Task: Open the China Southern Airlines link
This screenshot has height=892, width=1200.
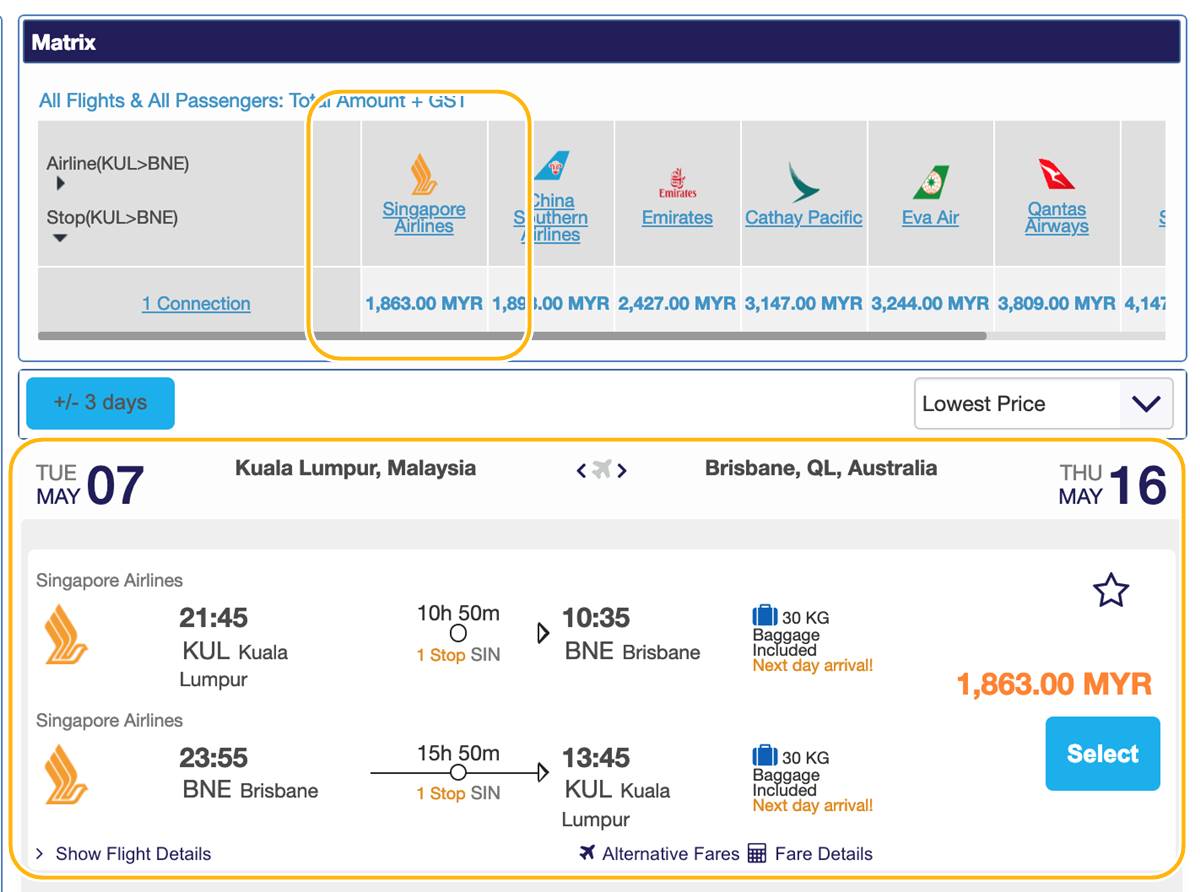Action: coord(551,218)
